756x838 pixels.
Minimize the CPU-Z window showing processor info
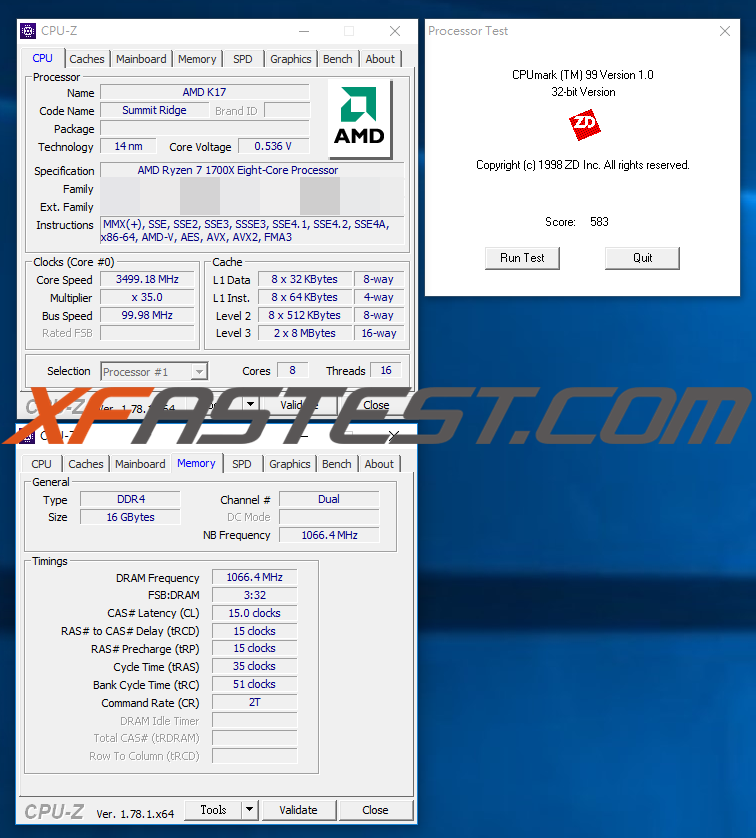[x=303, y=31]
